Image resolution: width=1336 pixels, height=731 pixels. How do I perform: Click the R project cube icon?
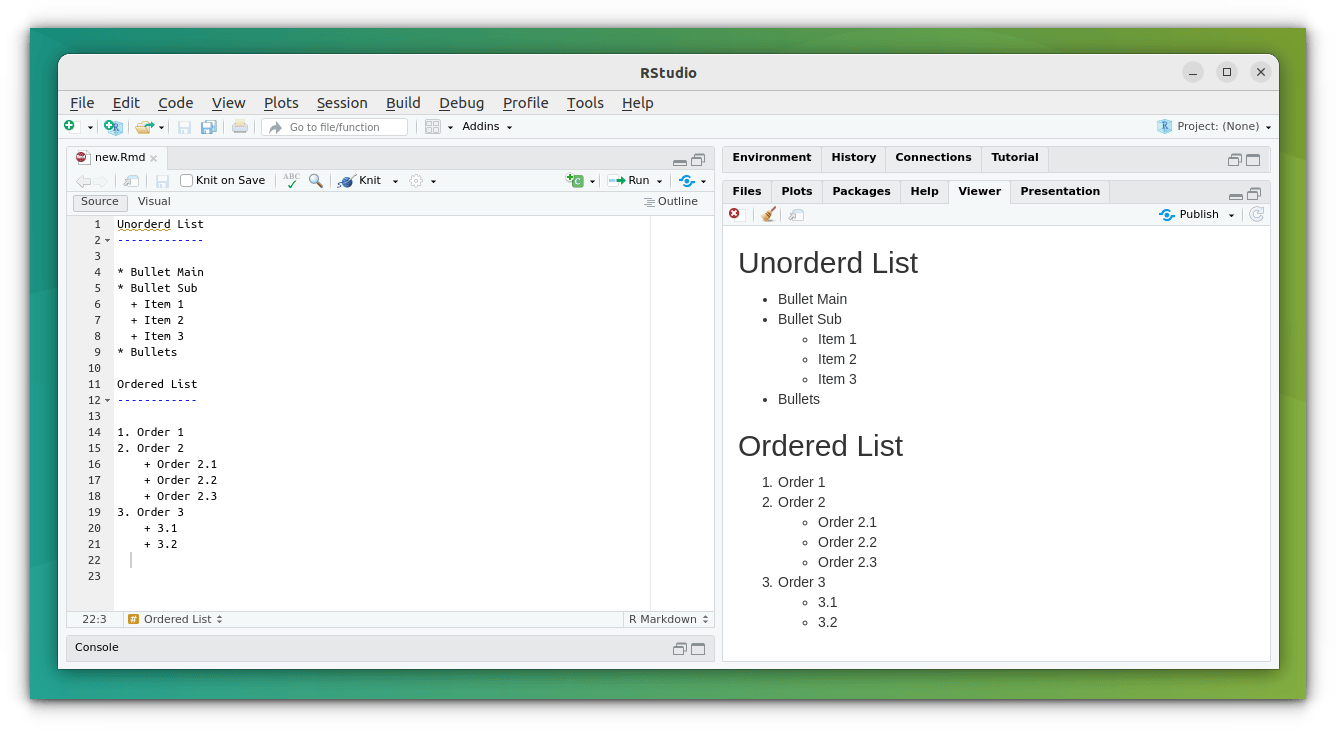1164,126
